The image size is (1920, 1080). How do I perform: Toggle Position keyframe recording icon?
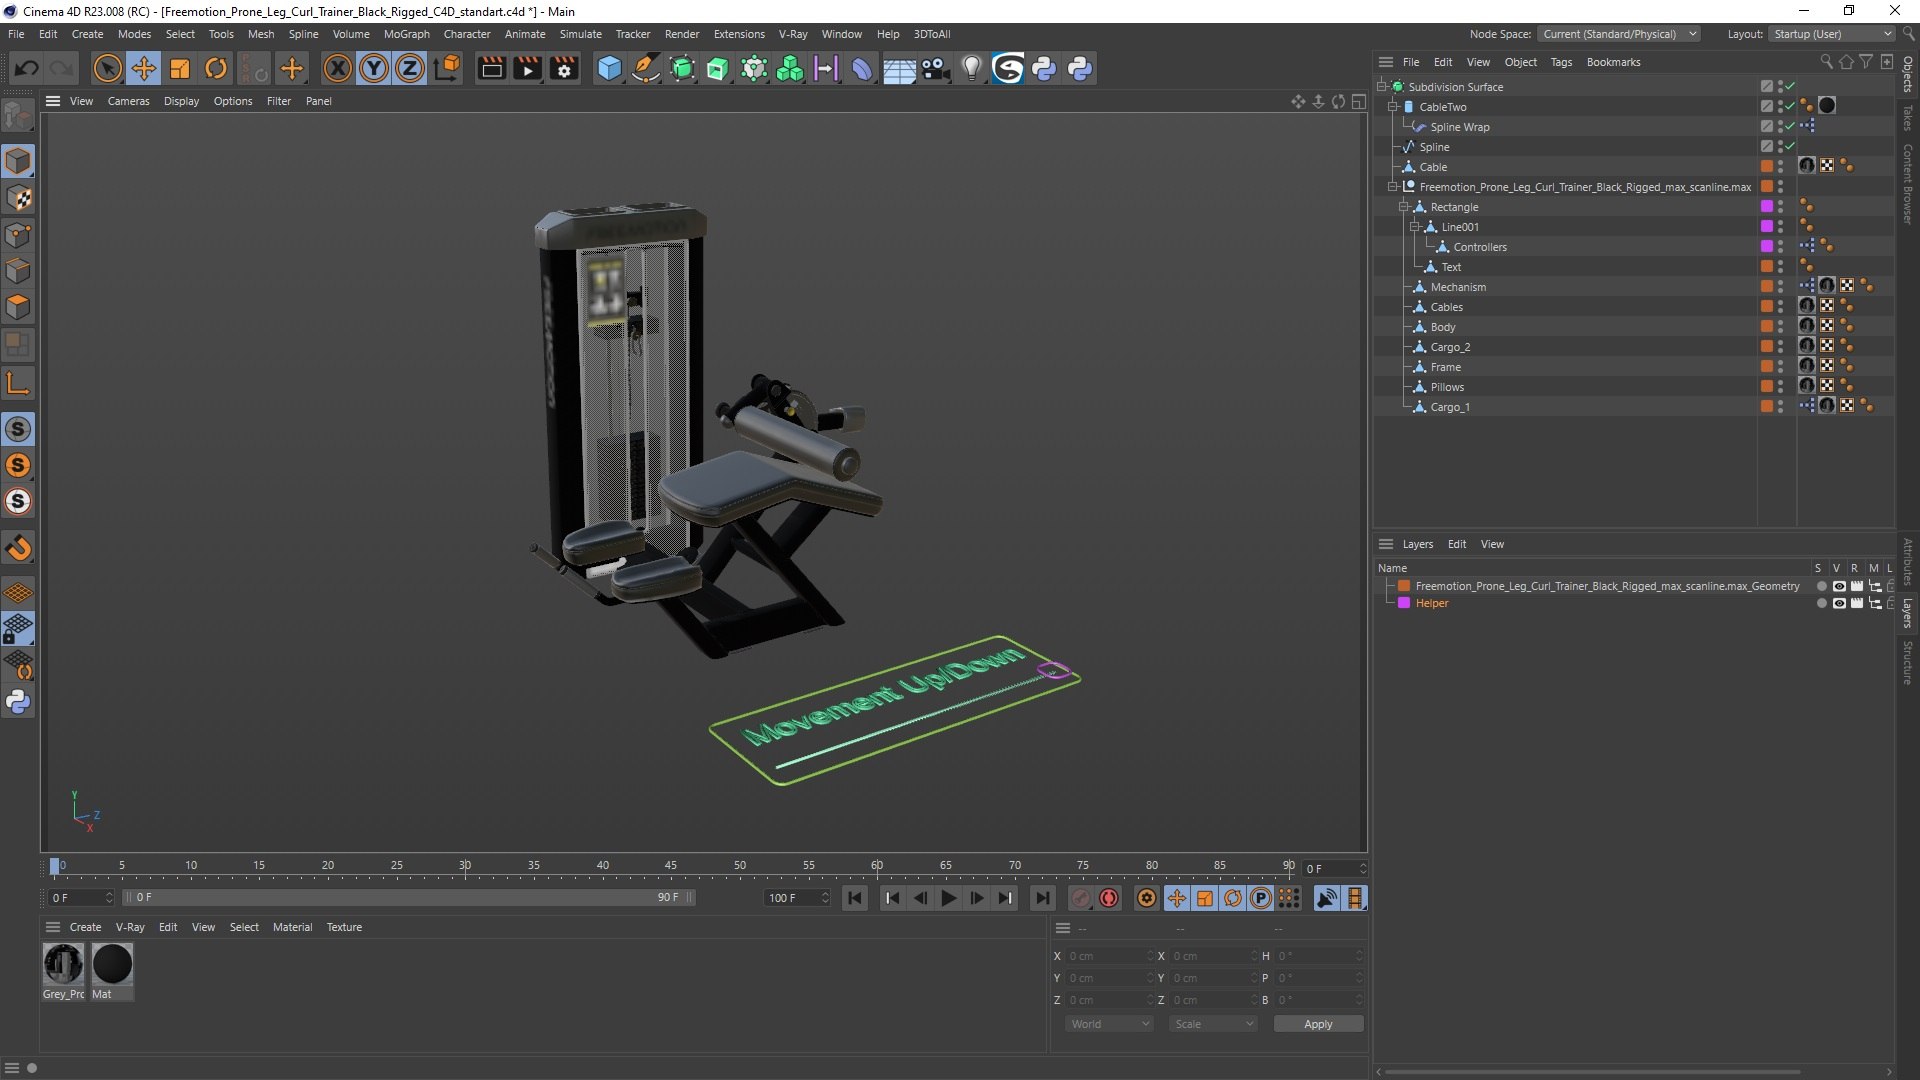tap(1177, 898)
